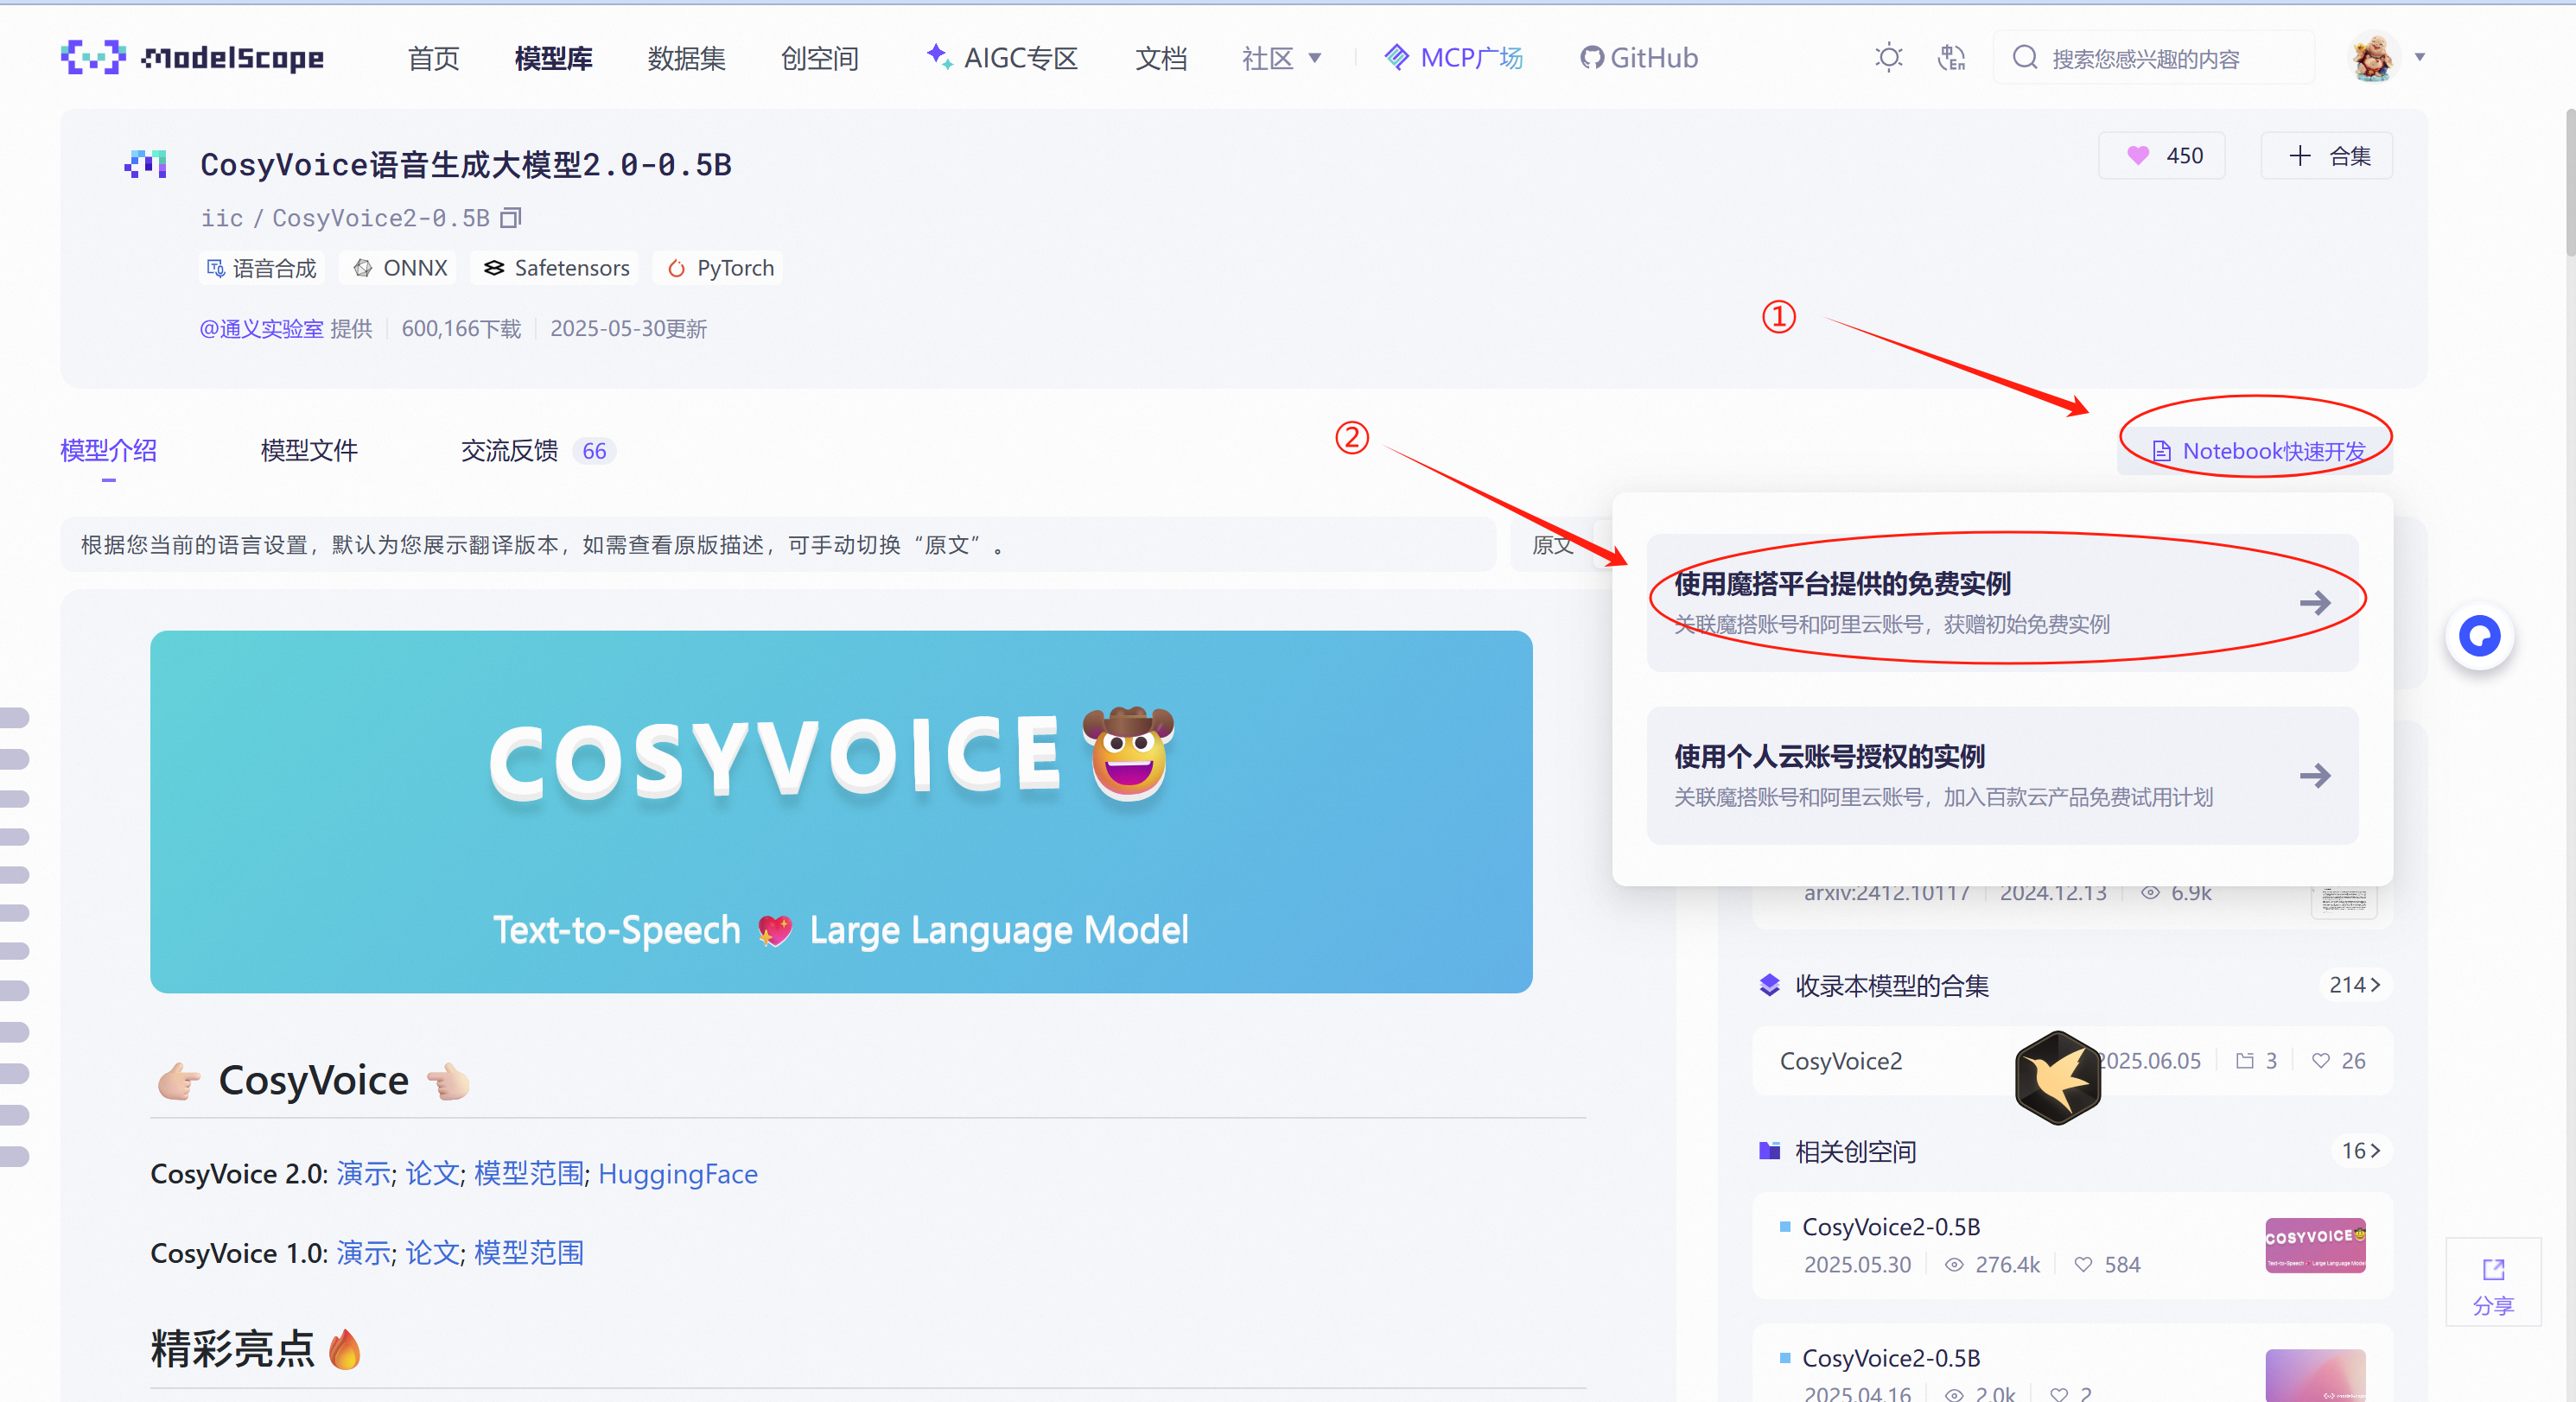Open the CosyVoice2 collection card

[2072, 1060]
